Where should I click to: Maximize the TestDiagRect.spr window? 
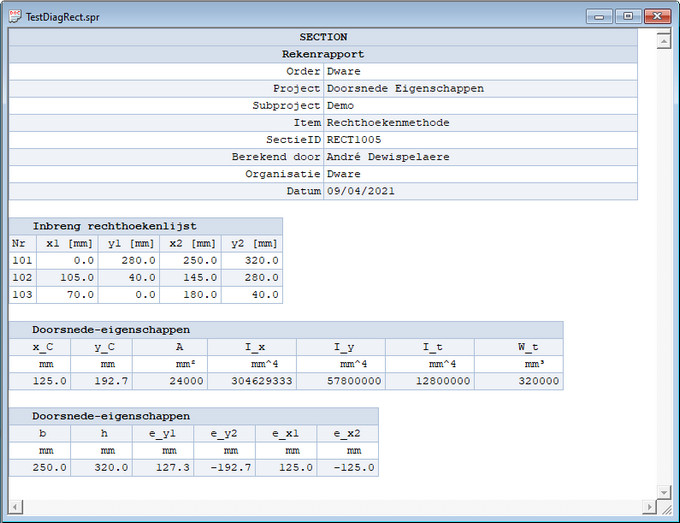pyautogui.click(x=628, y=16)
